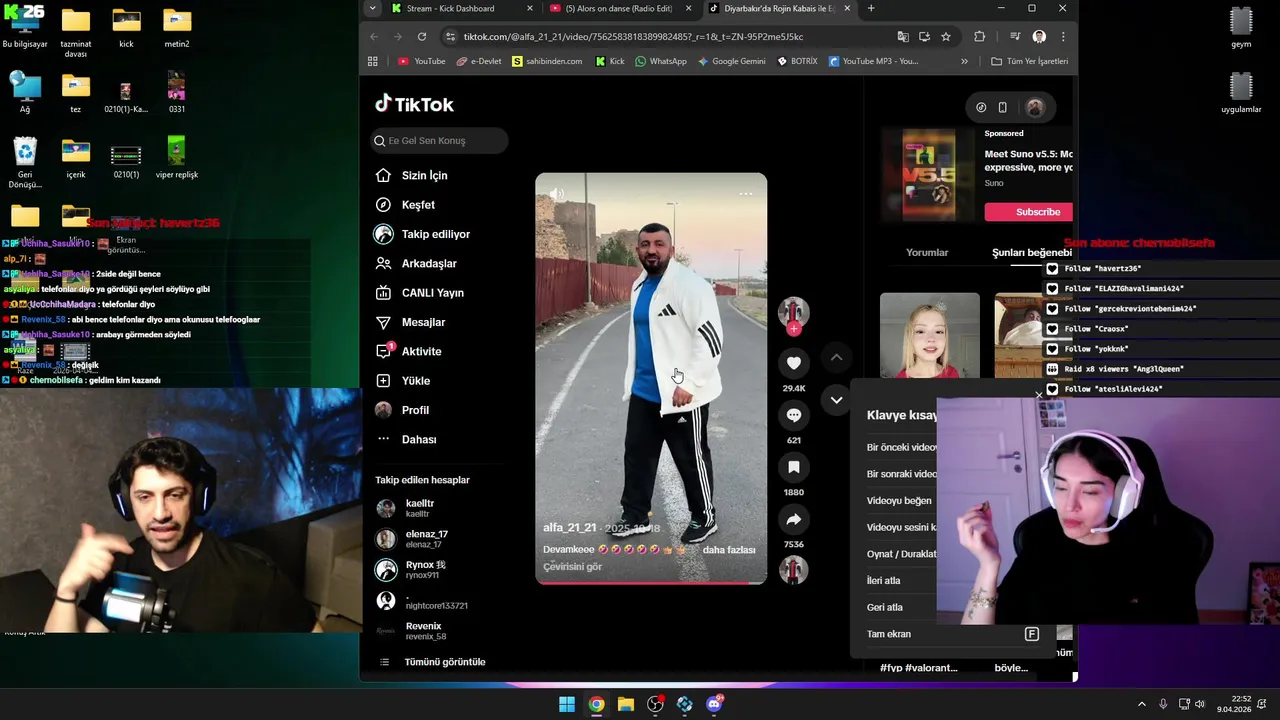Click the video progress bar
The image size is (1280, 720).
[x=651, y=582]
